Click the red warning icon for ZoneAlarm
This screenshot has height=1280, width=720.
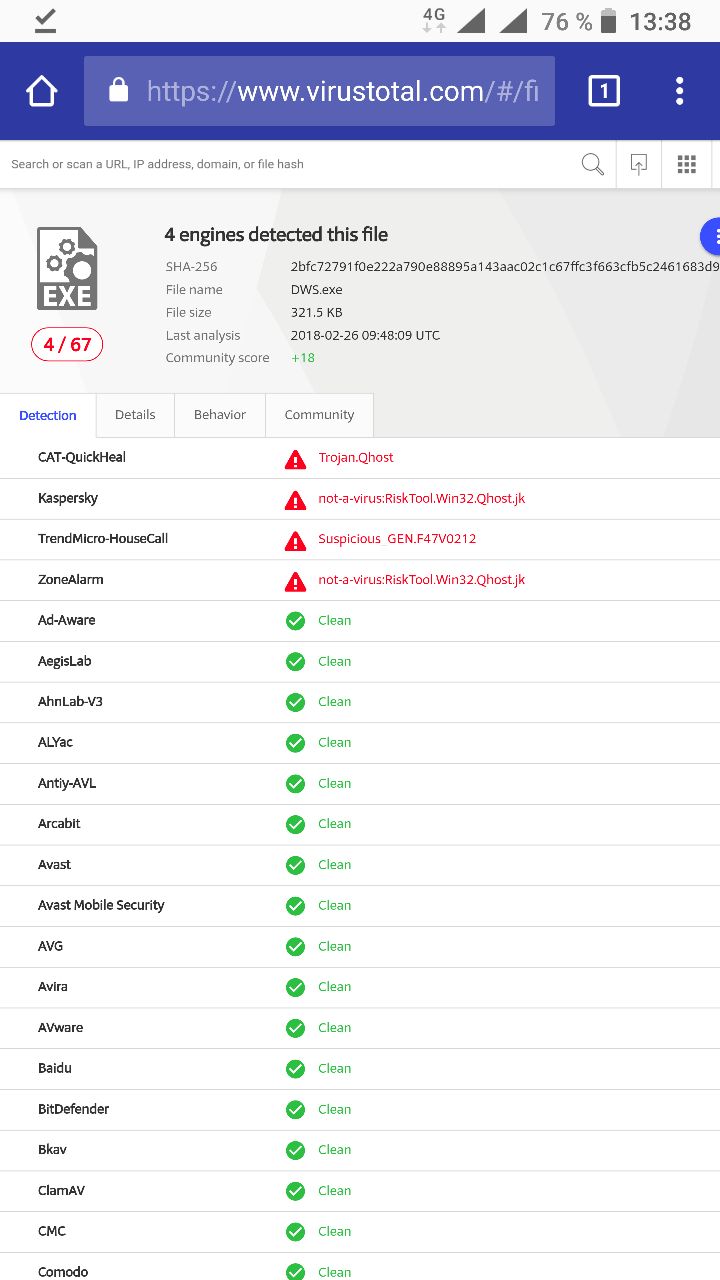click(295, 581)
